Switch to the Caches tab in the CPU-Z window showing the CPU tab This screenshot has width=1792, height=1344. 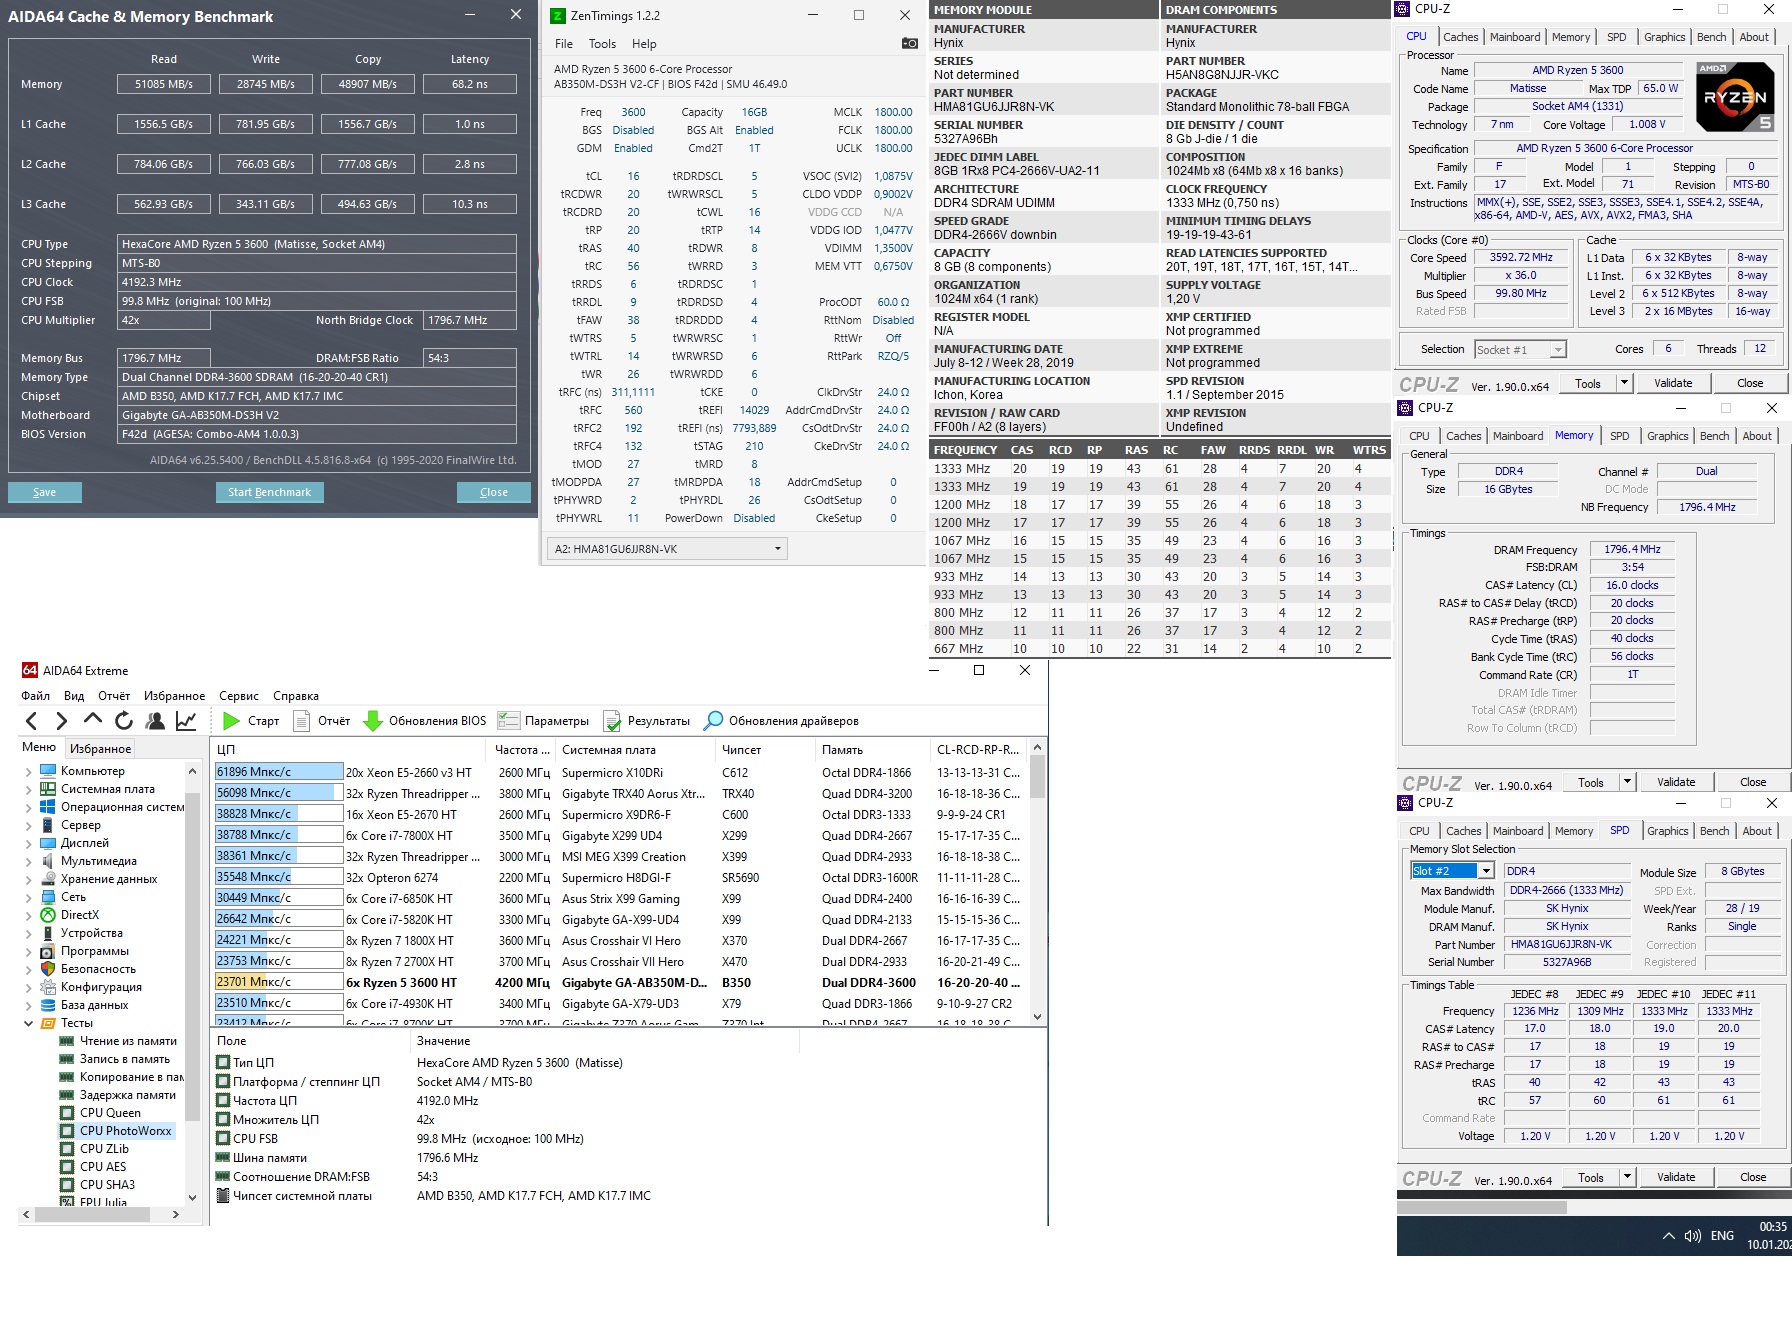point(1460,37)
